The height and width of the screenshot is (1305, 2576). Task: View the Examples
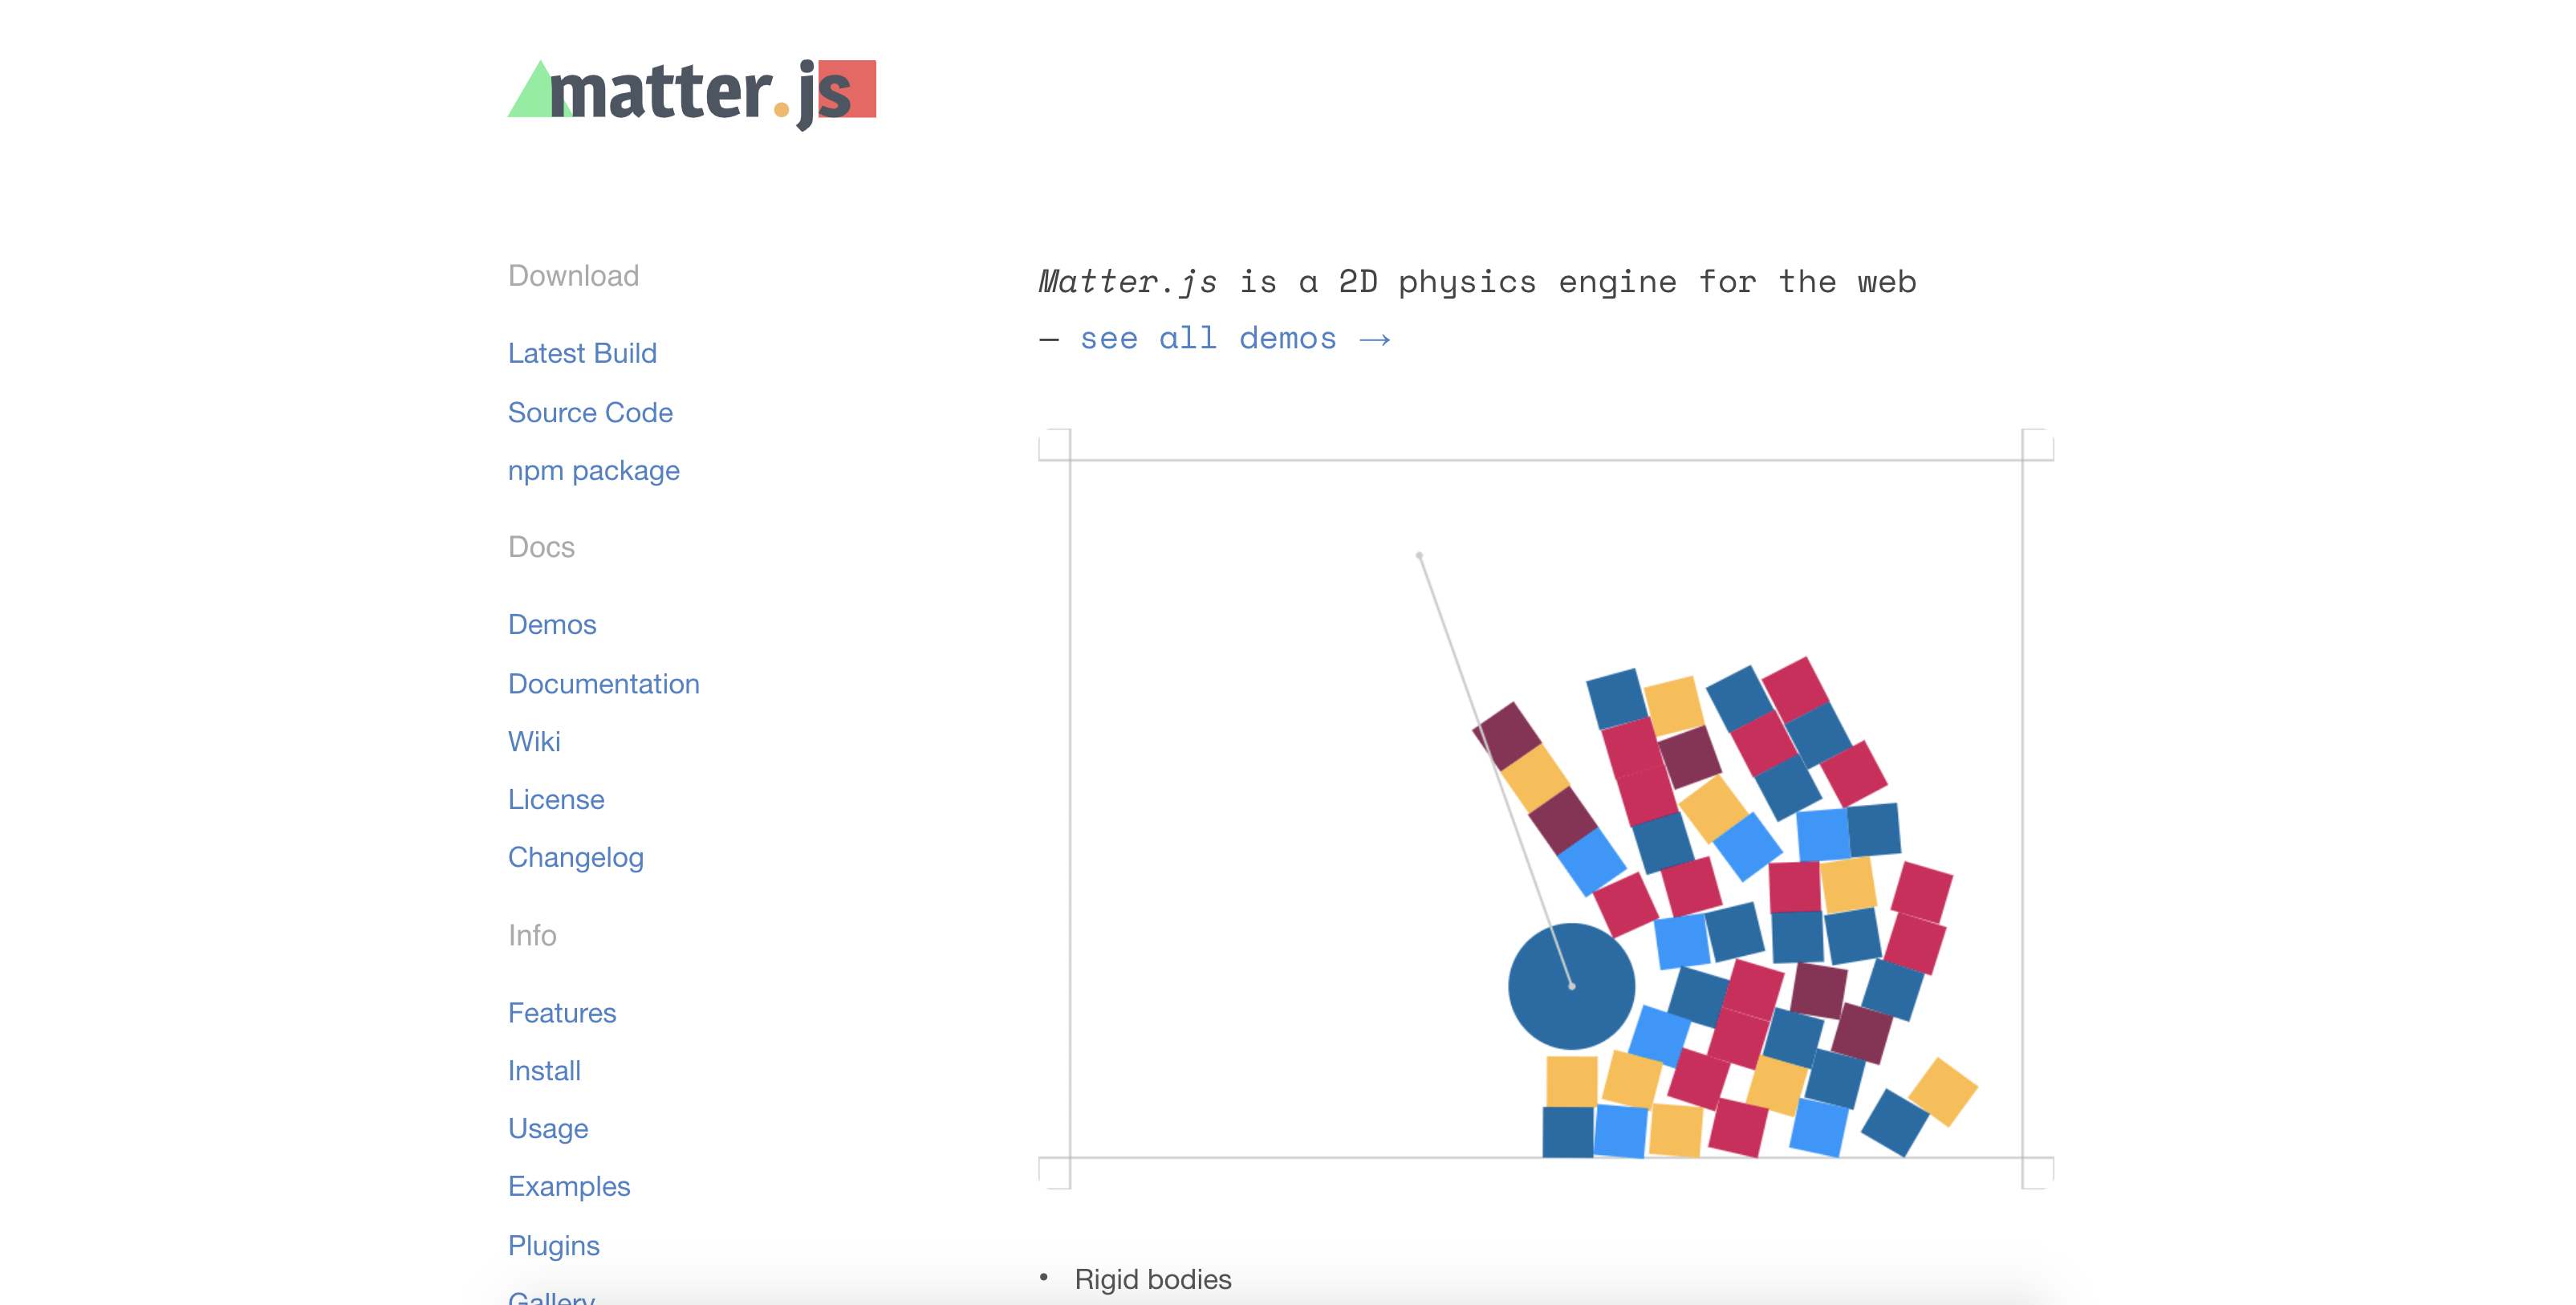[x=569, y=1186]
